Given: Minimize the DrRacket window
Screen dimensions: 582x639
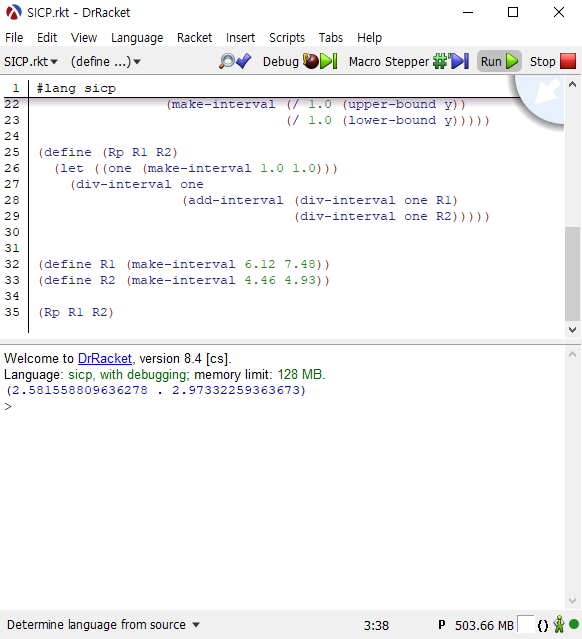Looking at the screenshot, I should point(468,12).
